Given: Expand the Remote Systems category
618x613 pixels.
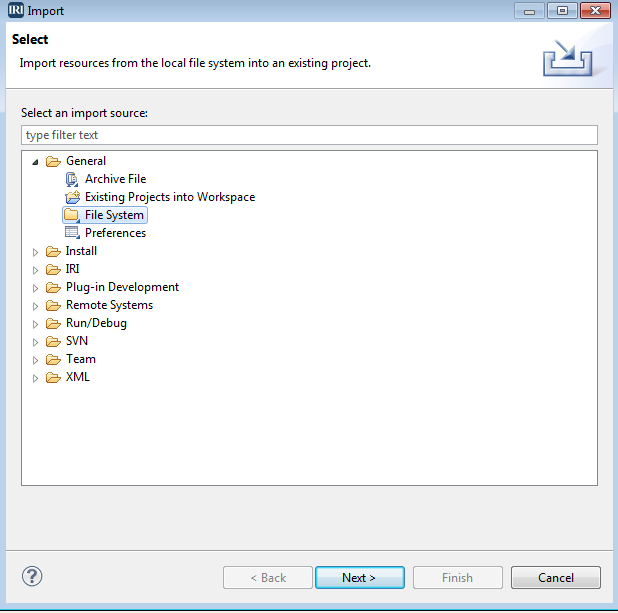Looking at the screenshot, I should coord(35,306).
